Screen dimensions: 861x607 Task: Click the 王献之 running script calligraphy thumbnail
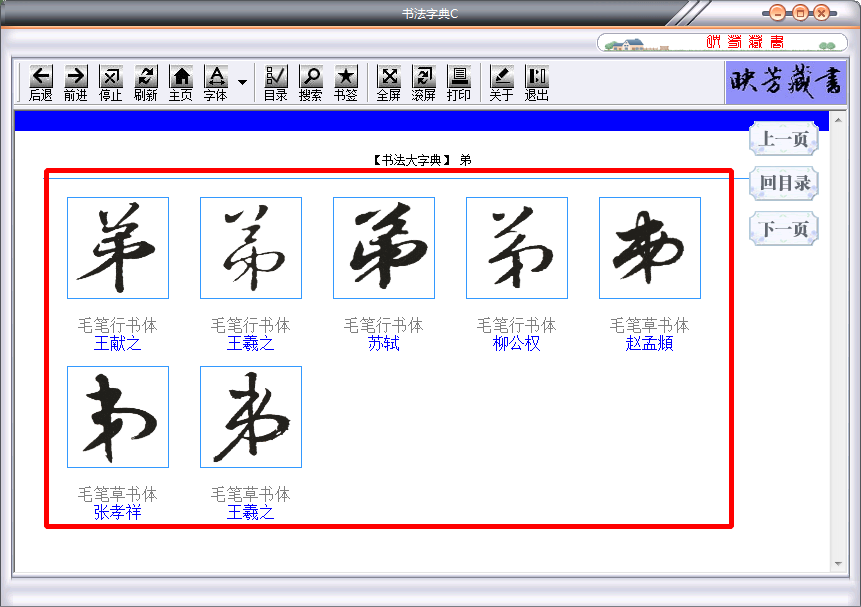pos(118,248)
